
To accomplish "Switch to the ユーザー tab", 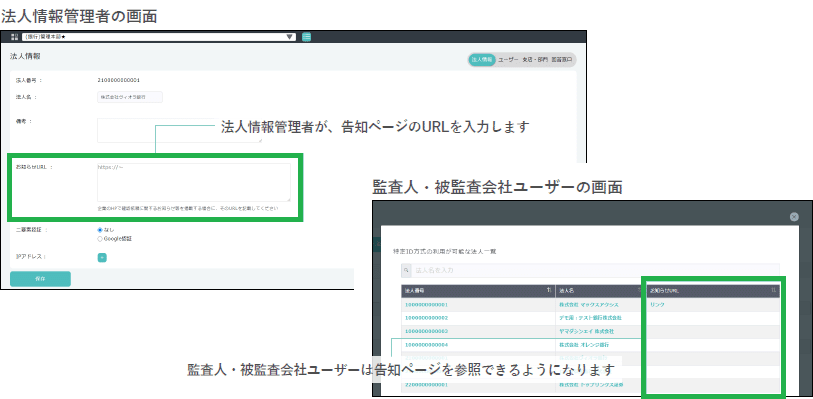I will (508, 60).
